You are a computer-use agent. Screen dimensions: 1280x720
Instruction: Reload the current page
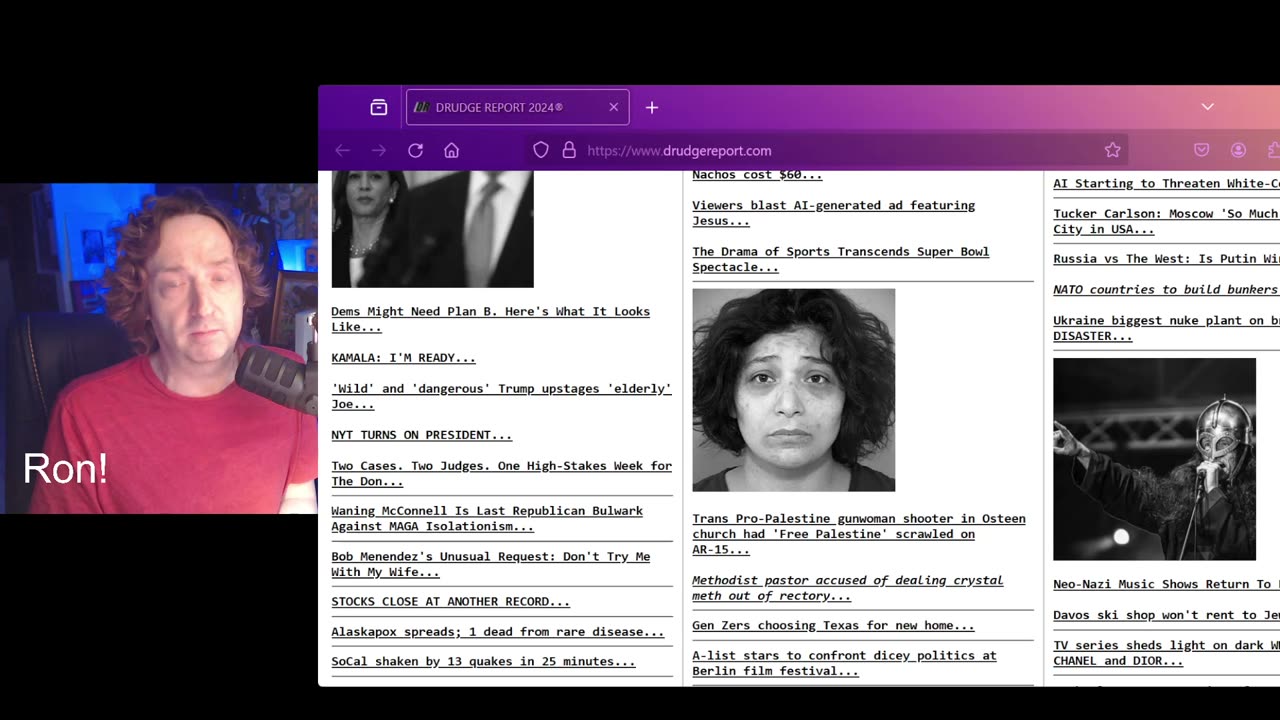coord(416,150)
